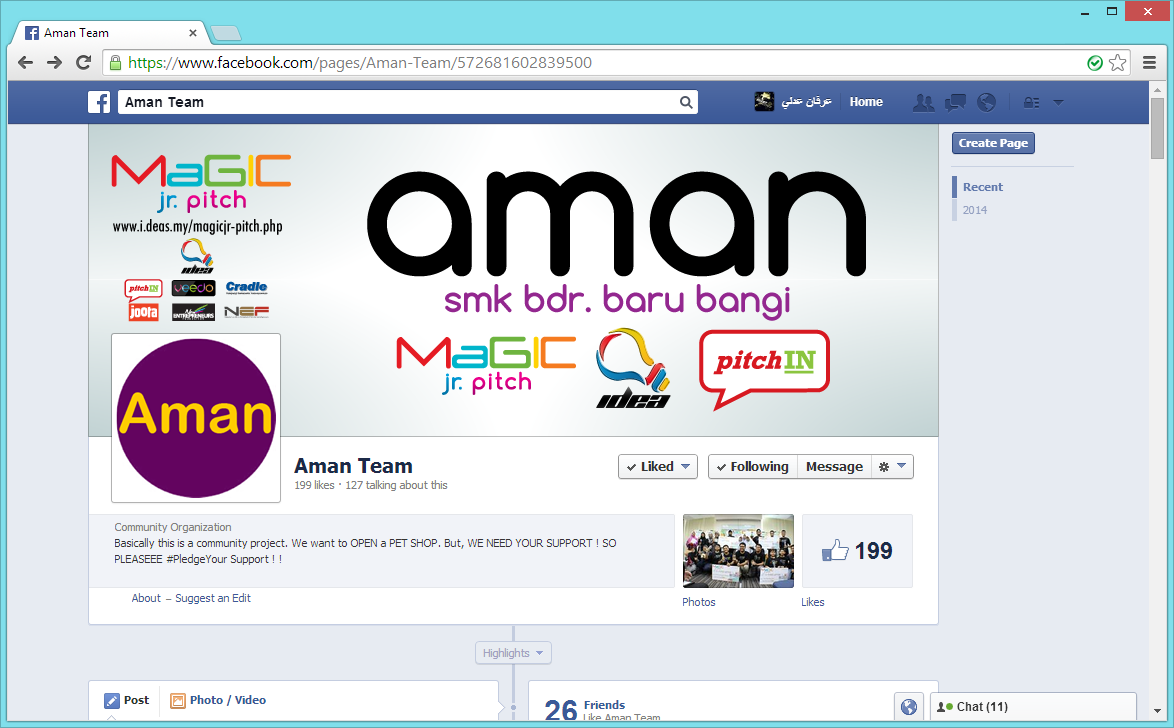Image resolution: width=1174 pixels, height=728 pixels.
Task: Click the vertical scrollbar thumb
Action: (x=1158, y=127)
